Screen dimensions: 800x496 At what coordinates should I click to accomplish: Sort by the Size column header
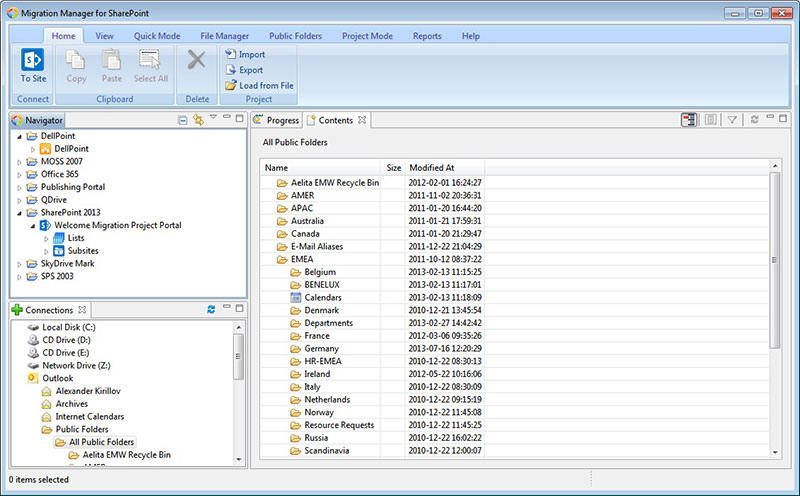[393, 167]
